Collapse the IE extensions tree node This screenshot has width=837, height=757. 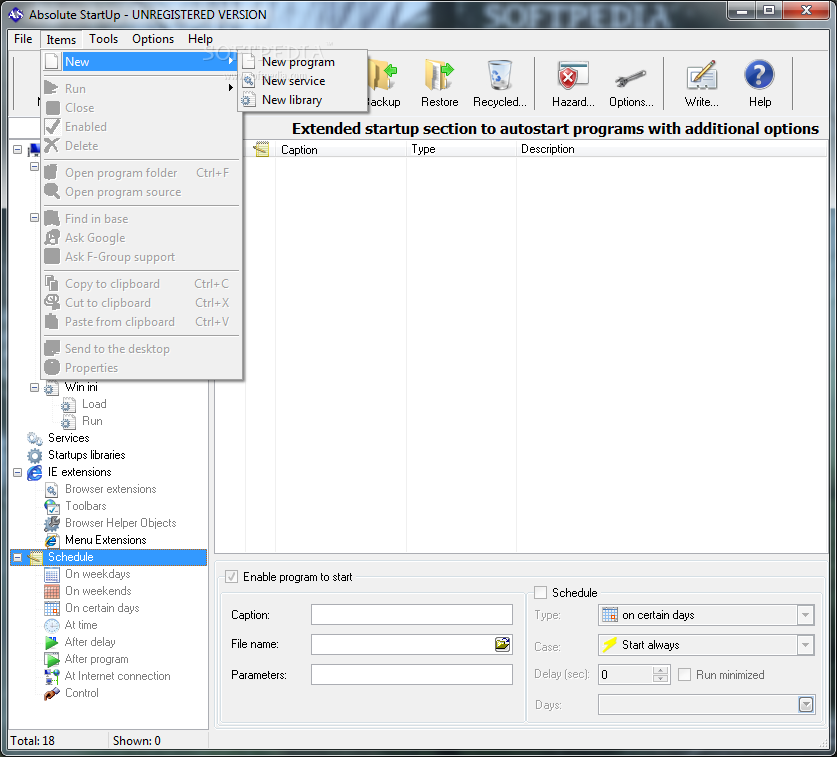tap(18, 472)
